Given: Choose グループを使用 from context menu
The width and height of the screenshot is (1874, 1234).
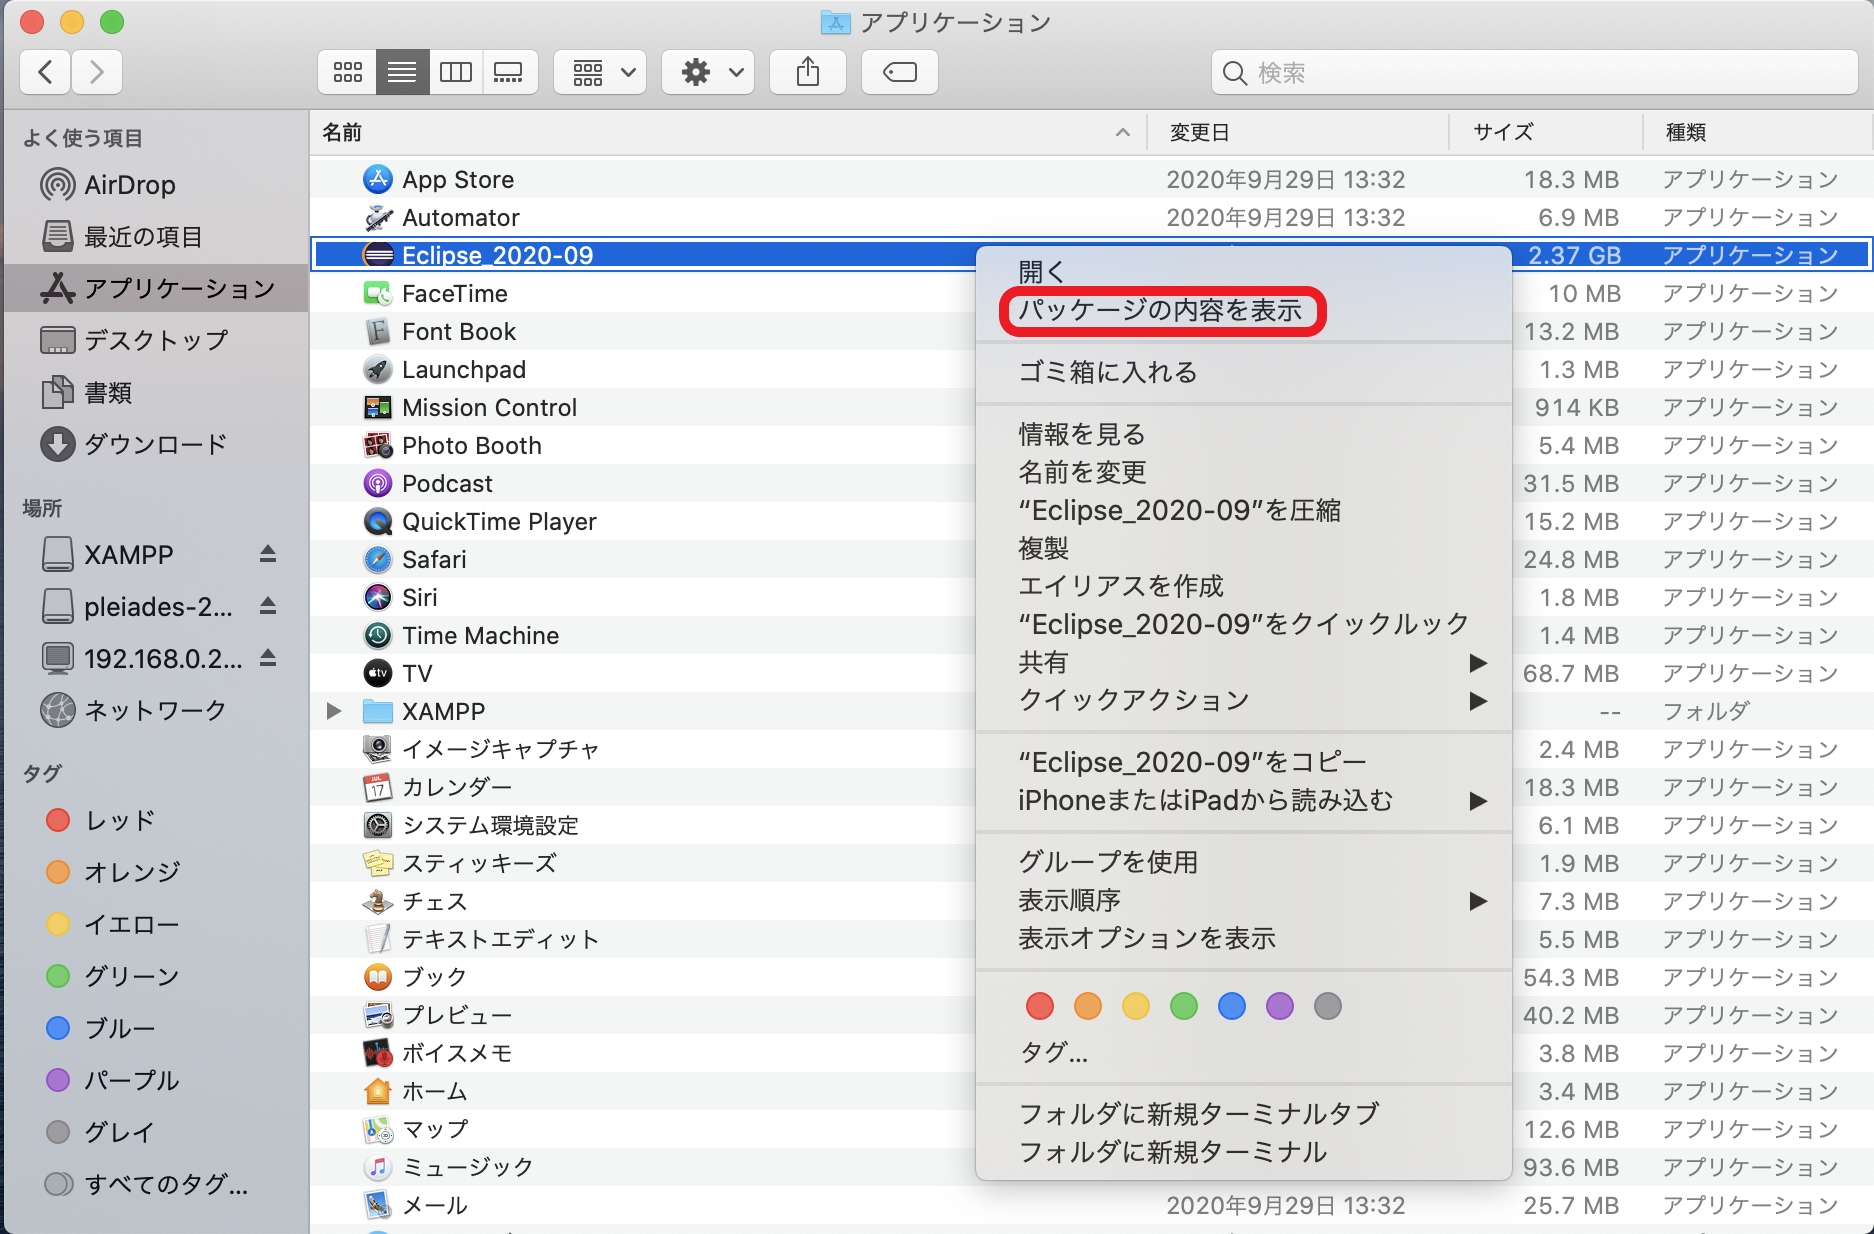Looking at the screenshot, I should click(x=1243, y=862).
